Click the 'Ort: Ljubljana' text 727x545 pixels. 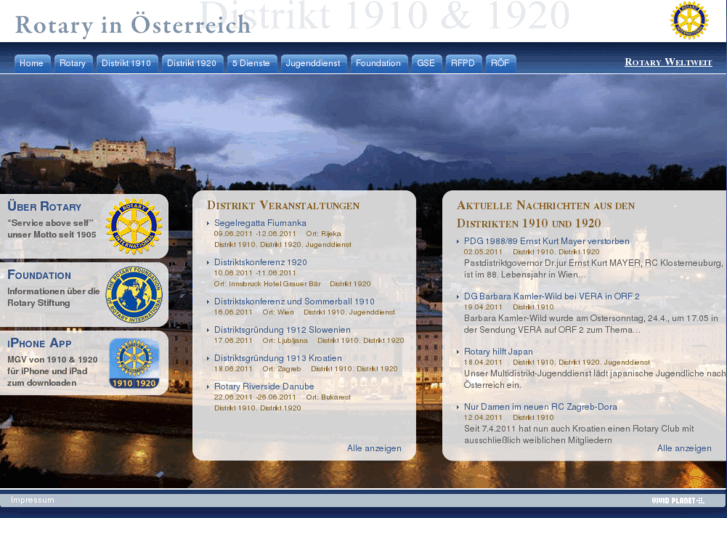click(x=285, y=340)
